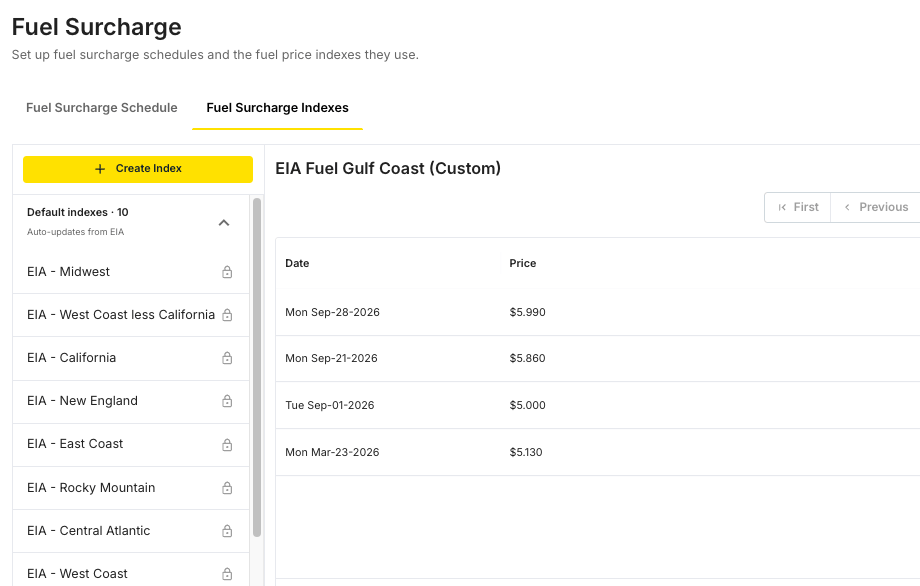Image resolution: width=920 pixels, height=586 pixels.
Task: Open the Fuel Surcharge Indexes tab
Action: click(278, 107)
